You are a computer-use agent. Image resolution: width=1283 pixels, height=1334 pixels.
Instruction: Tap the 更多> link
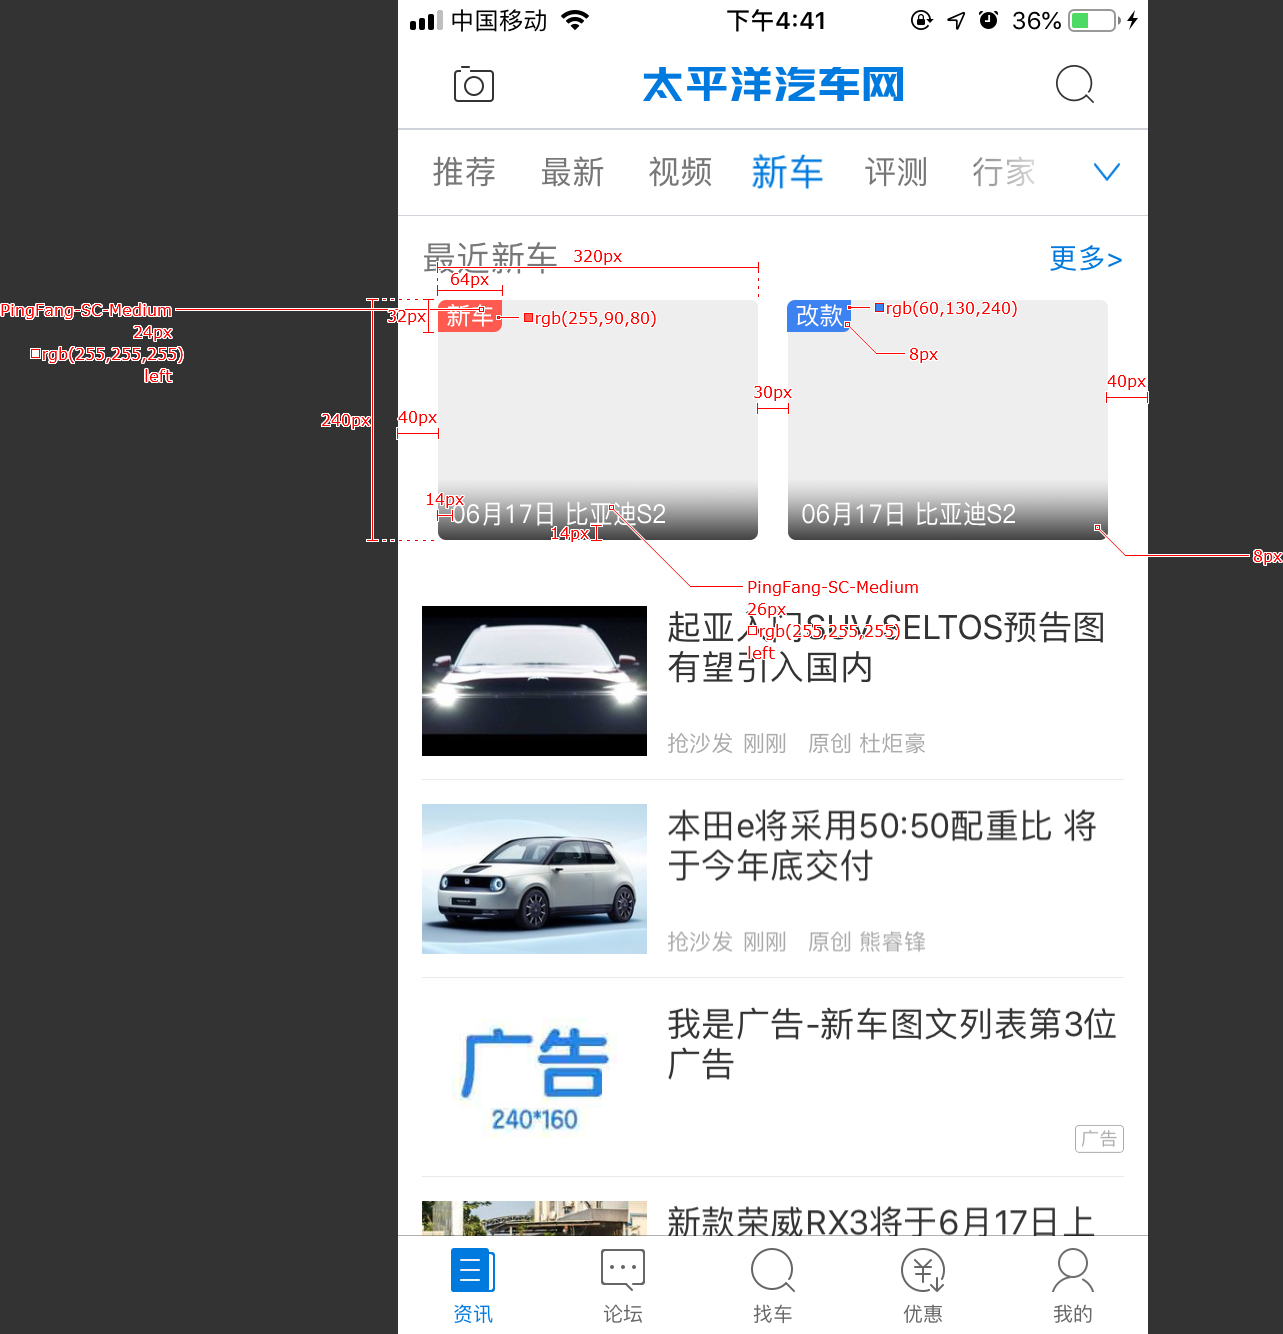point(1085,258)
